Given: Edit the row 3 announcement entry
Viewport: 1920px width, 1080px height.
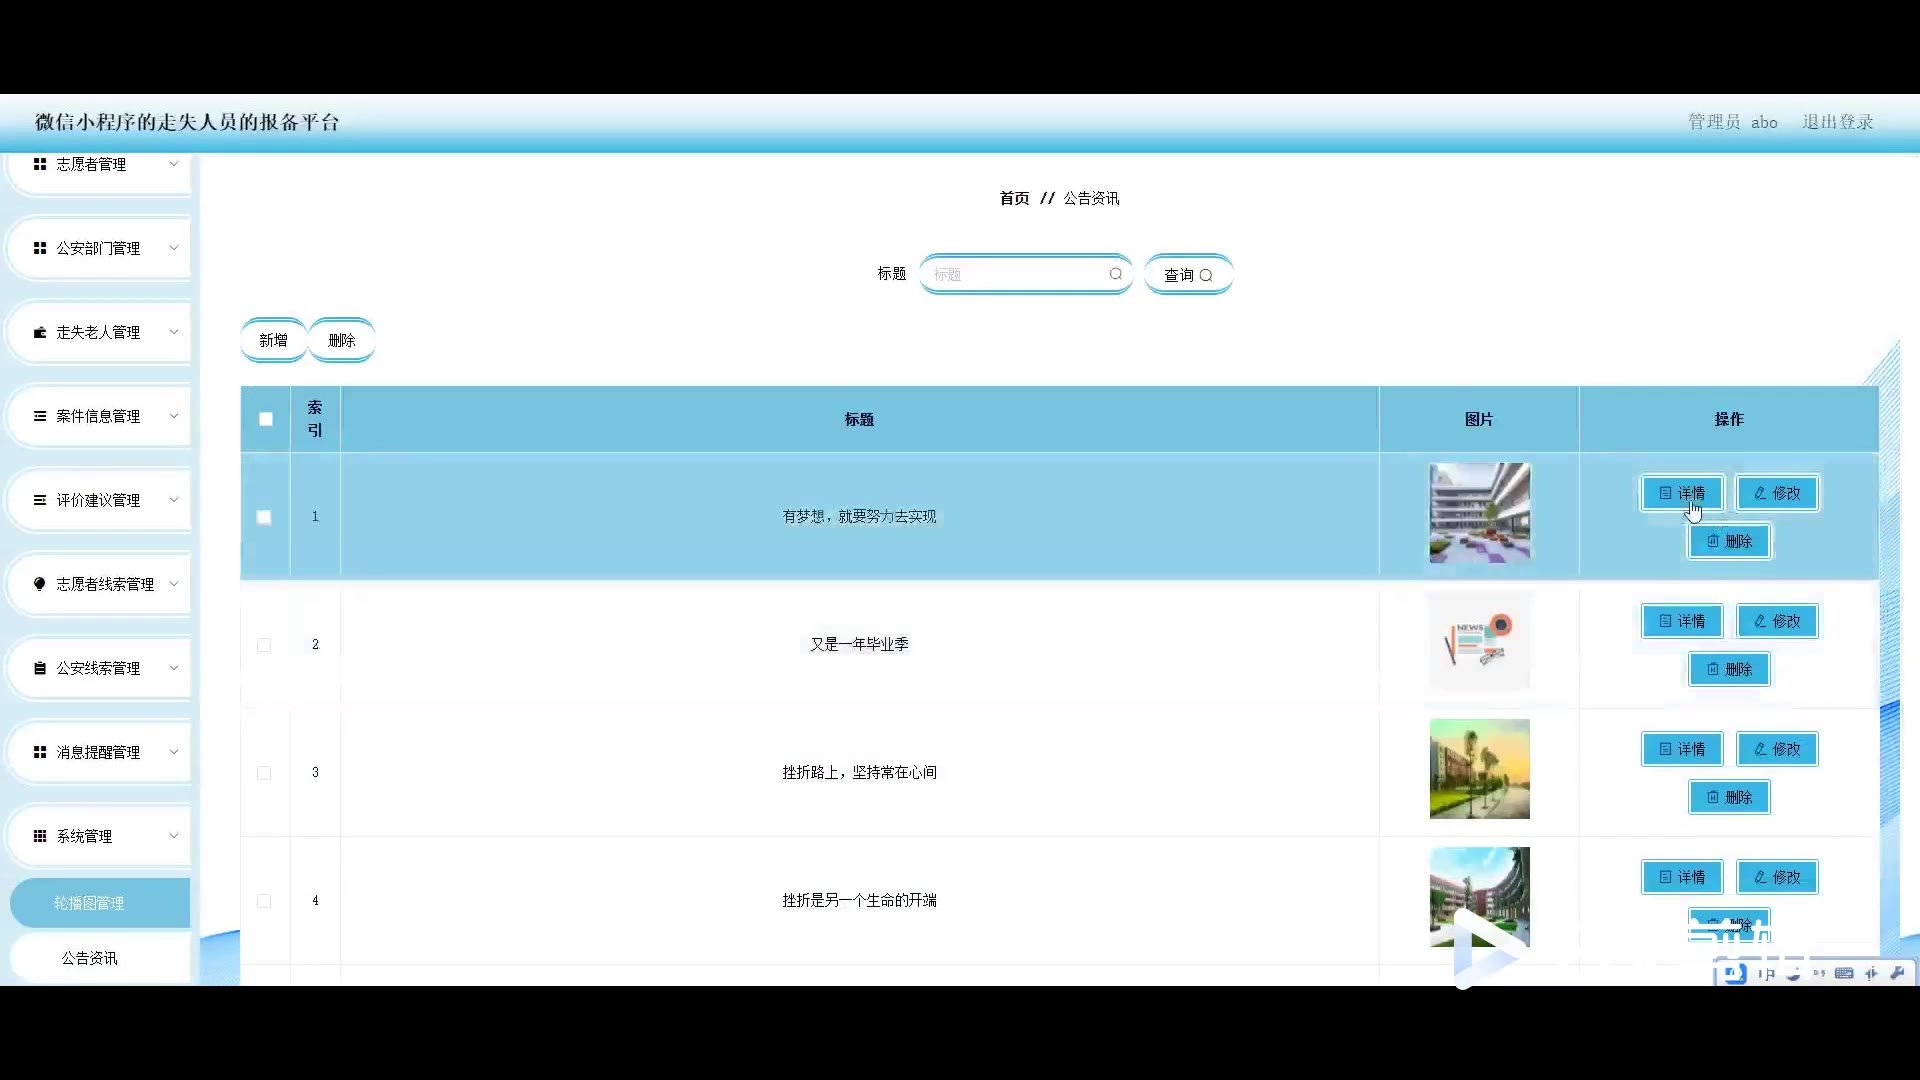Looking at the screenshot, I should coord(1777,749).
